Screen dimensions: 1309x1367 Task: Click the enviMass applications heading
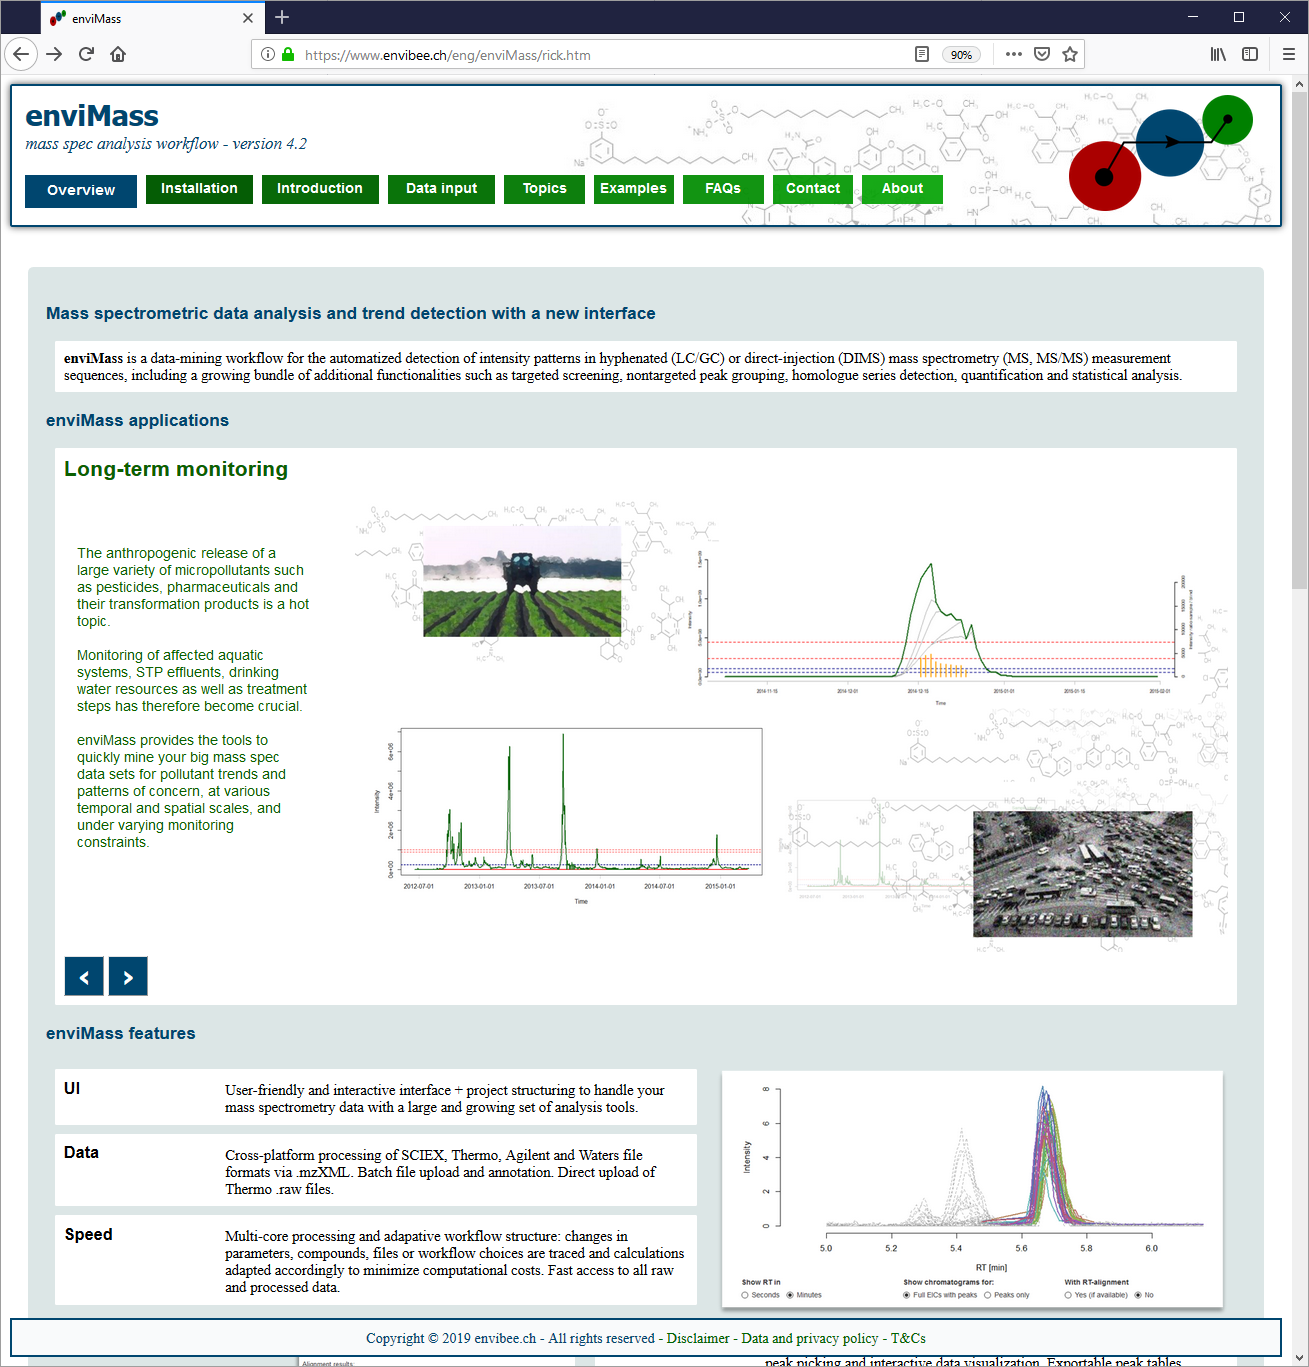tap(137, 420)
